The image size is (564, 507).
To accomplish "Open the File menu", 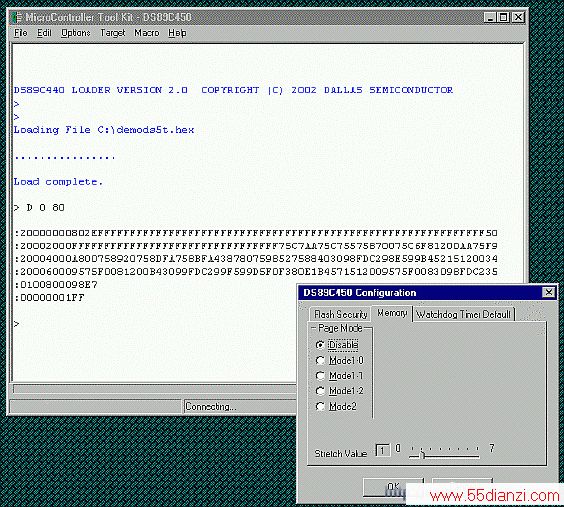I will point(21,33).
